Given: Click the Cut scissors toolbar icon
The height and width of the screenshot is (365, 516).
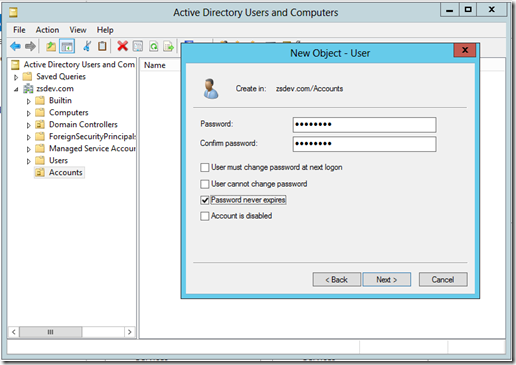Looking at the screenshot, I should pyautogui.click(x=87, y=46).
